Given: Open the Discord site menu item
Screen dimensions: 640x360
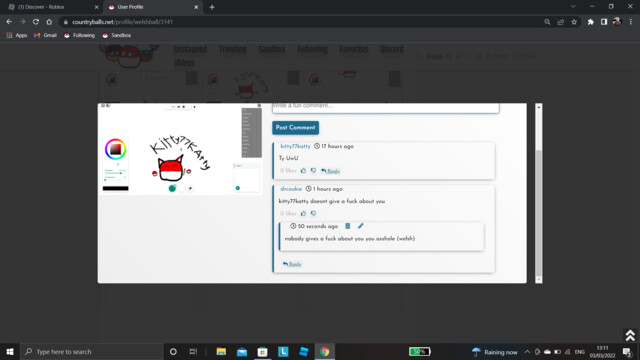Looking at the screenshot, I should [x=392, y=49].
